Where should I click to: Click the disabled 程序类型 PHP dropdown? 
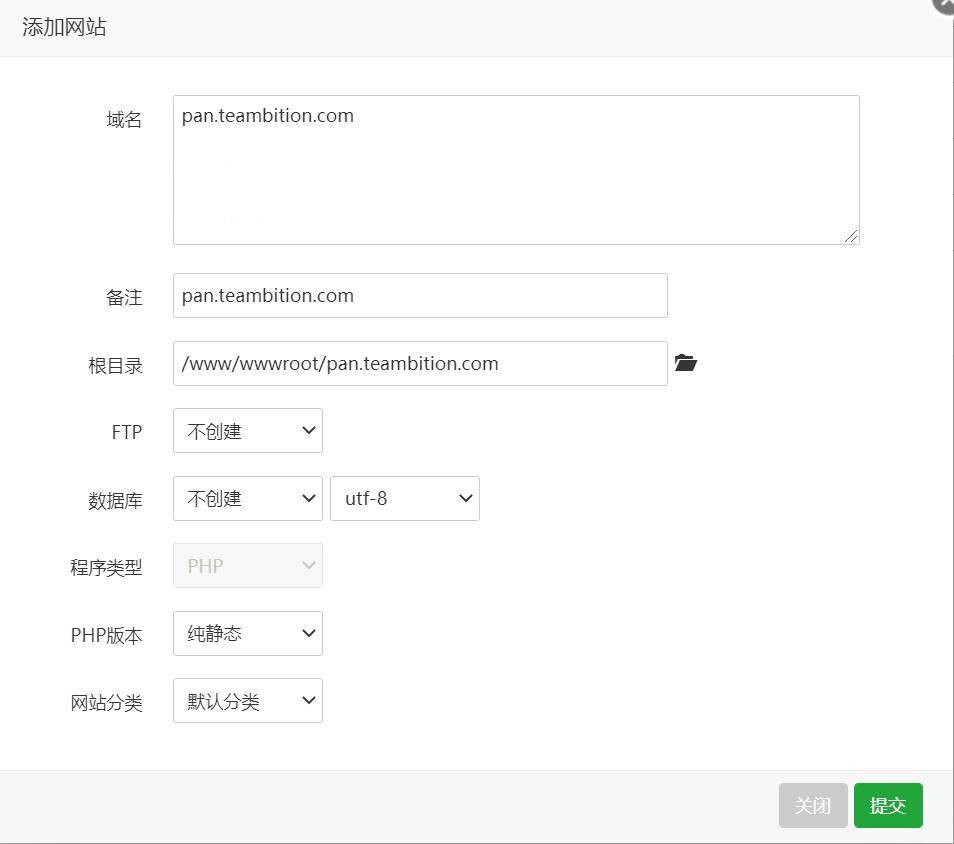247,565
